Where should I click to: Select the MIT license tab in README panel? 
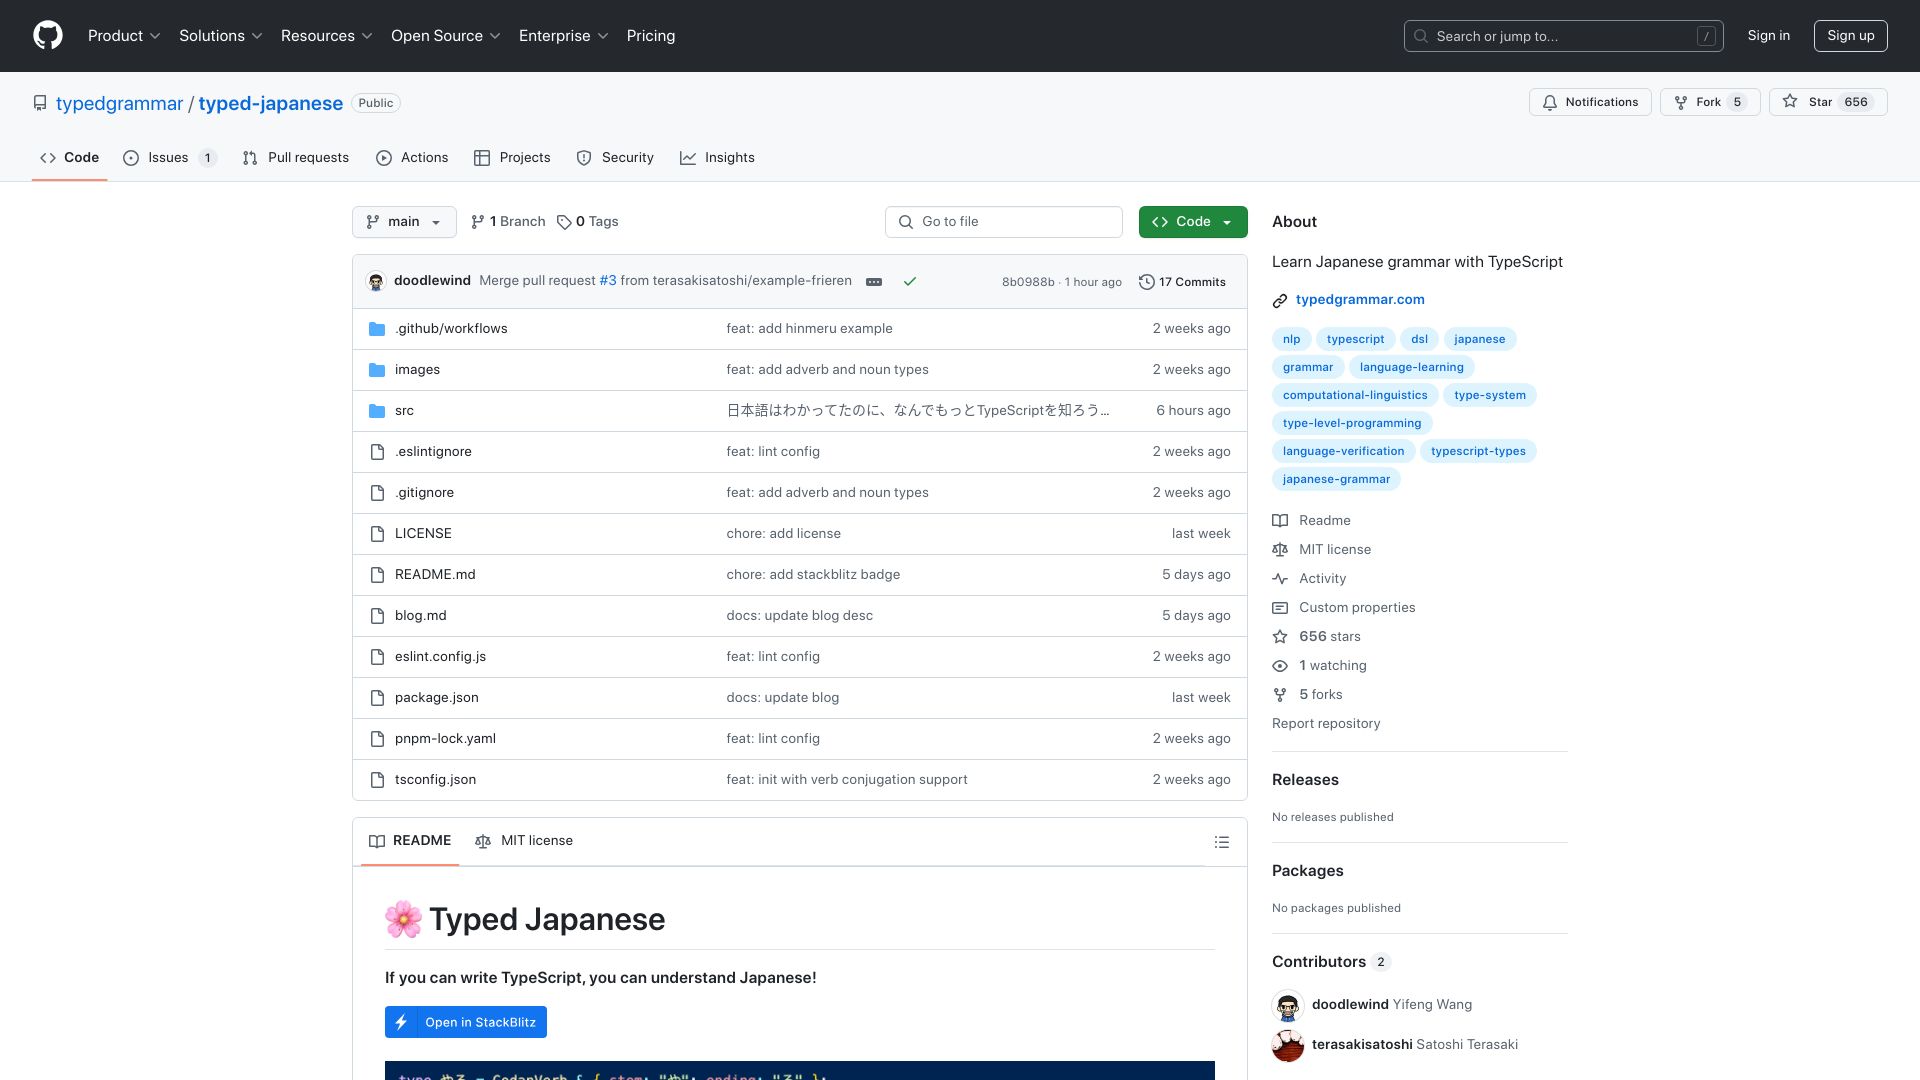coord(524,841)
